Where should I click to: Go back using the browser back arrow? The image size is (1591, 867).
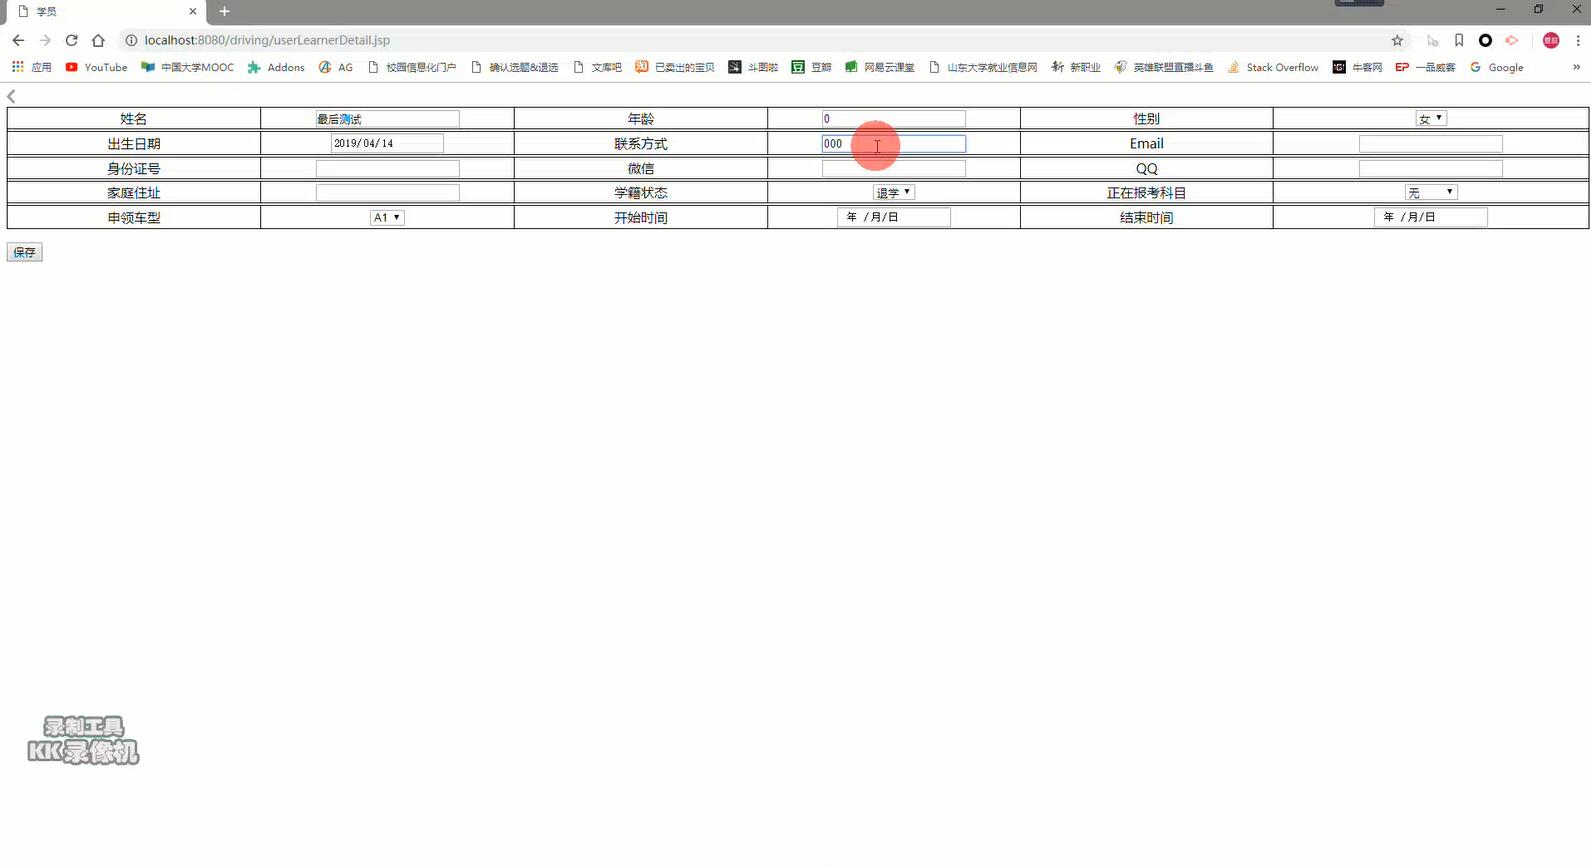coord(18,40)
